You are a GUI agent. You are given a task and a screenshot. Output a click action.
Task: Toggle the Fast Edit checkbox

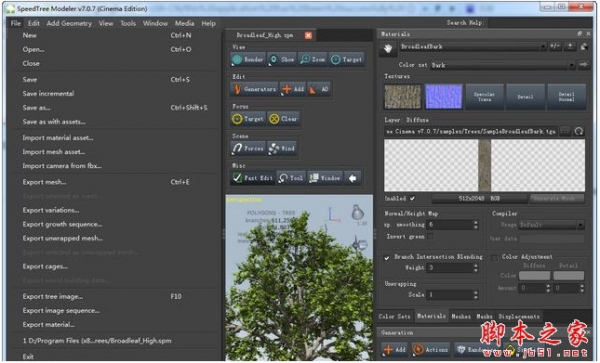pos(237,178)
